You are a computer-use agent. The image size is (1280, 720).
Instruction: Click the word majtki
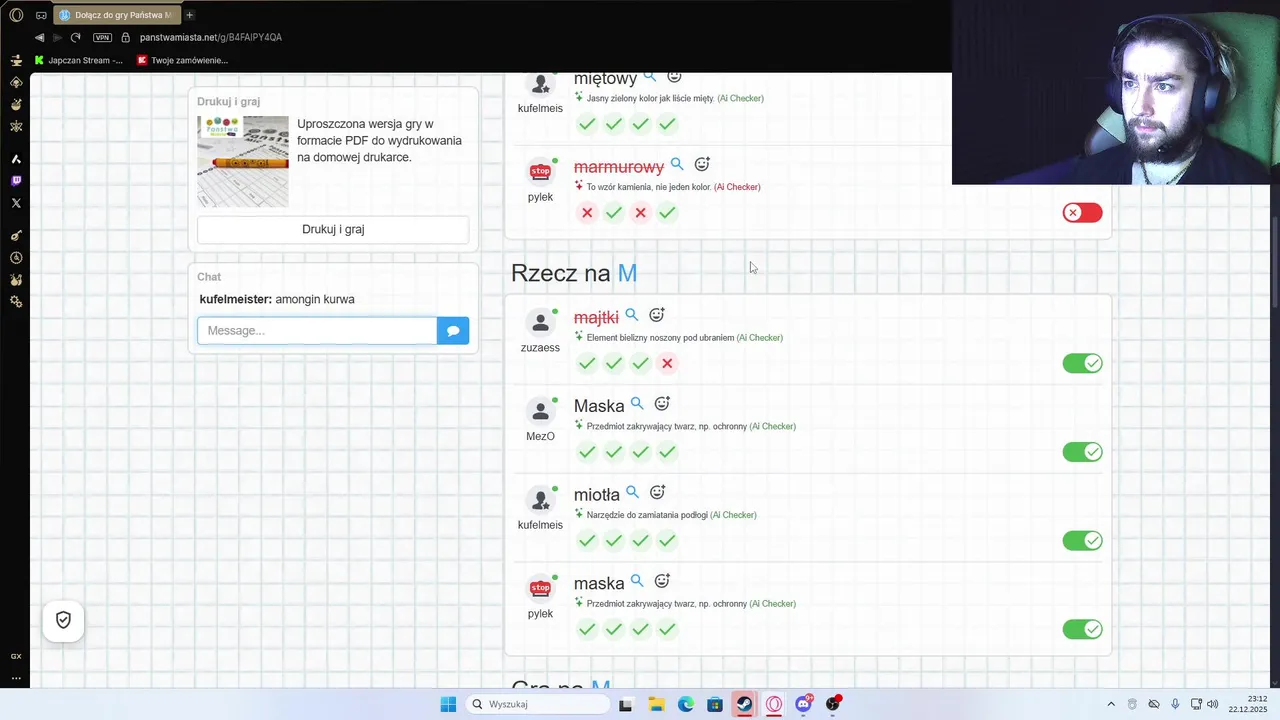pyautogui.click(x=596, y=317)
